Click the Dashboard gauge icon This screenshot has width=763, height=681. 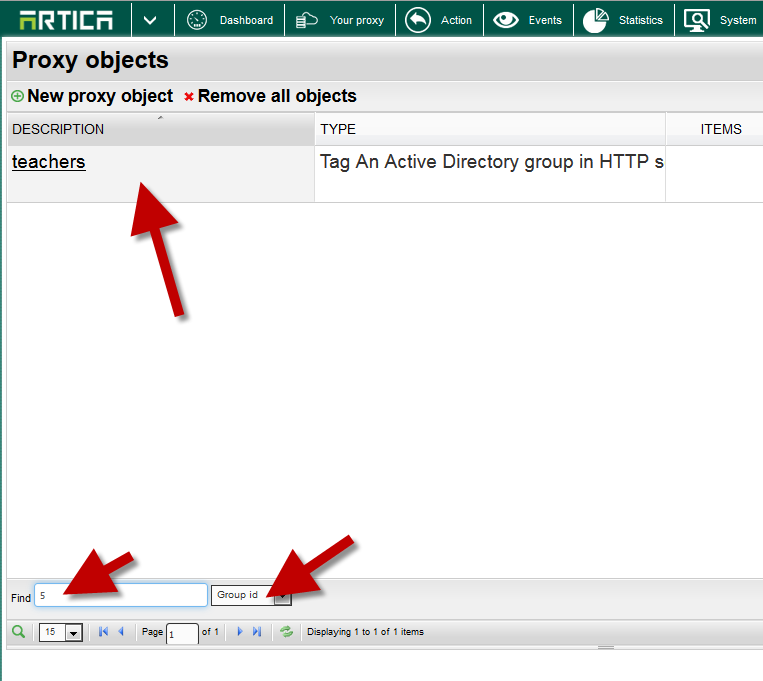(197, 20)
